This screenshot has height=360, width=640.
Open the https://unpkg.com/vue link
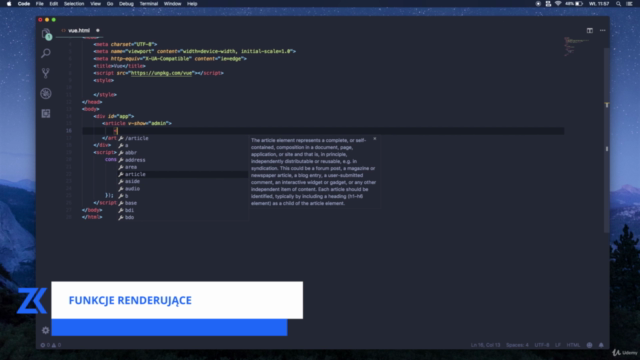[x=161, y=73]
